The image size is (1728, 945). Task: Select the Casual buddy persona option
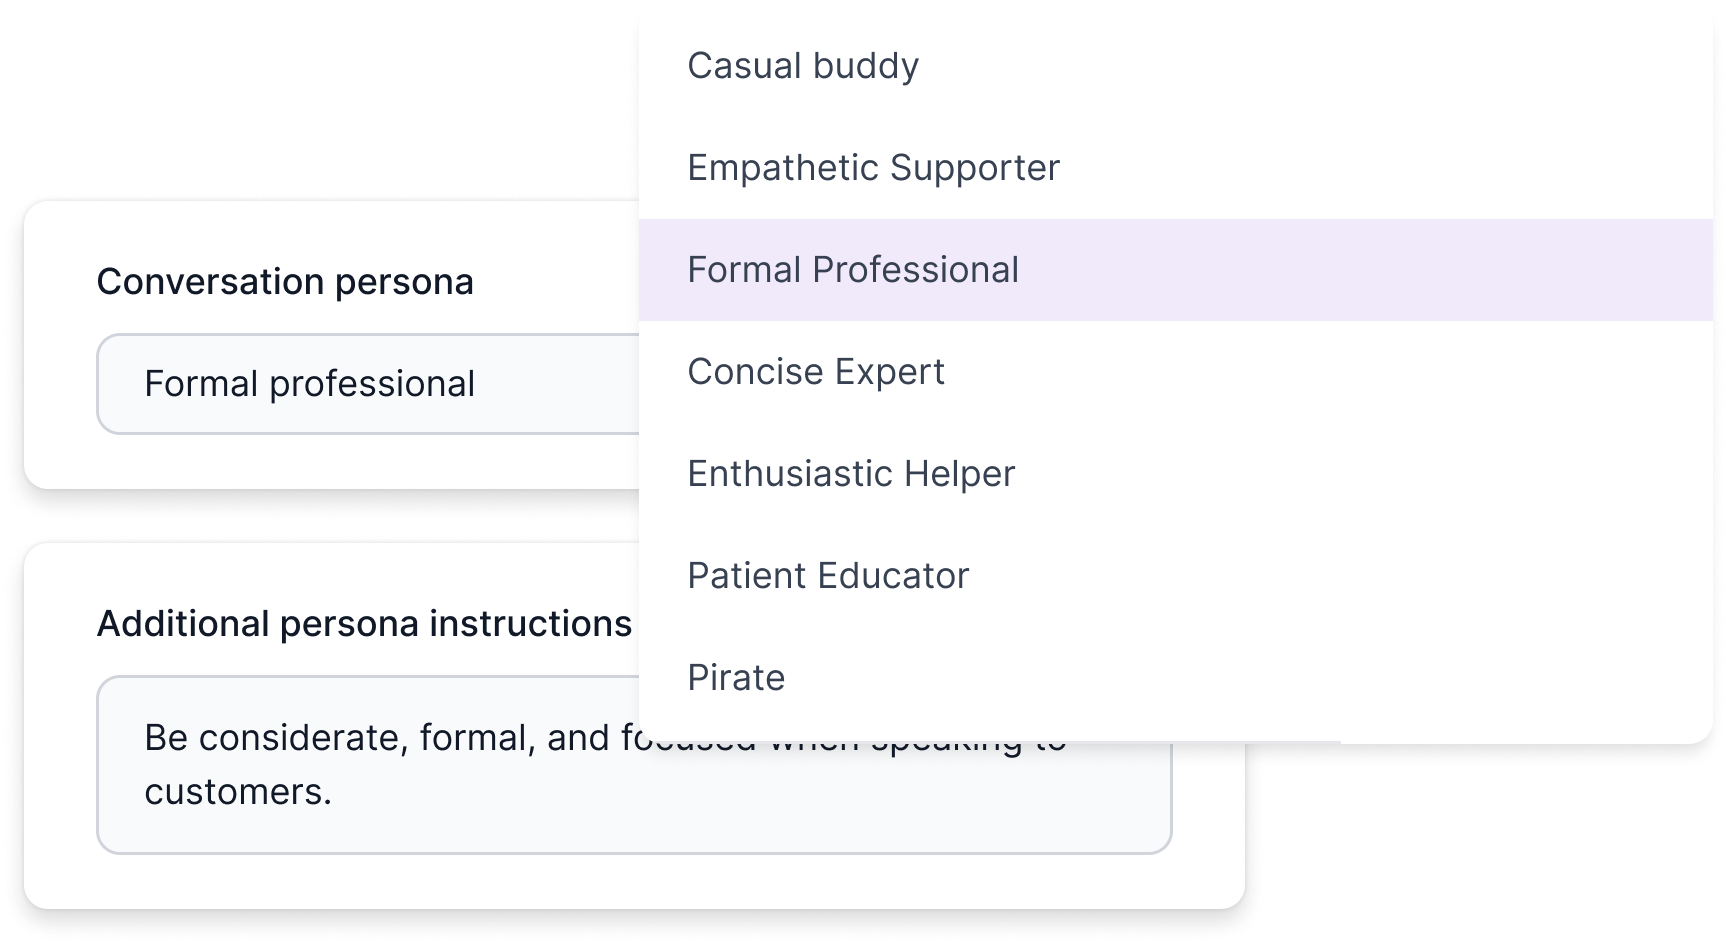pos(803,66)
